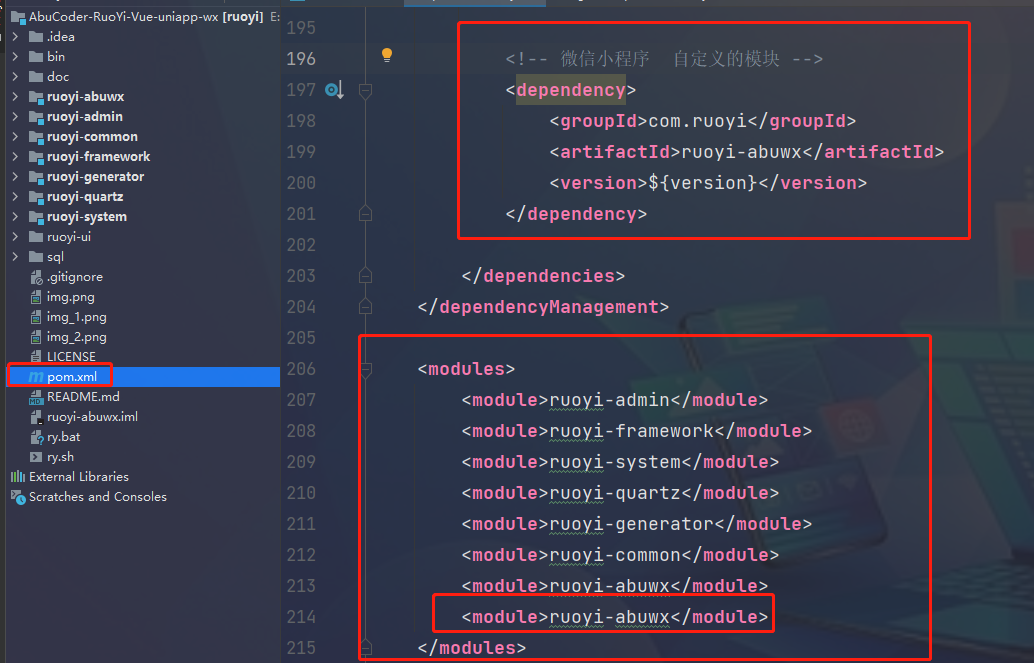This screenshot has height=663, width=1034.
Task: Click the ruoyi-abuwx.iml file icon
Action: coord(36,417)
